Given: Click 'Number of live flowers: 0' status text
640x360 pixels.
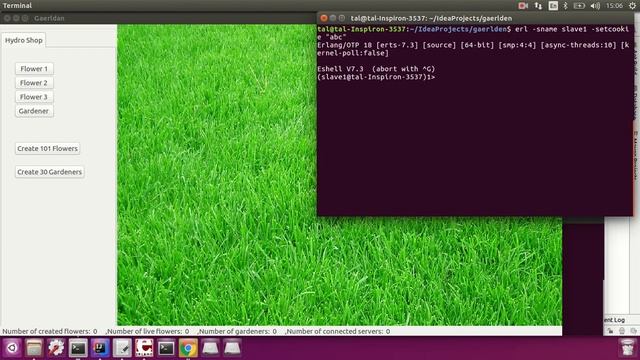Looking at the screenshot, I should (148, 331).
